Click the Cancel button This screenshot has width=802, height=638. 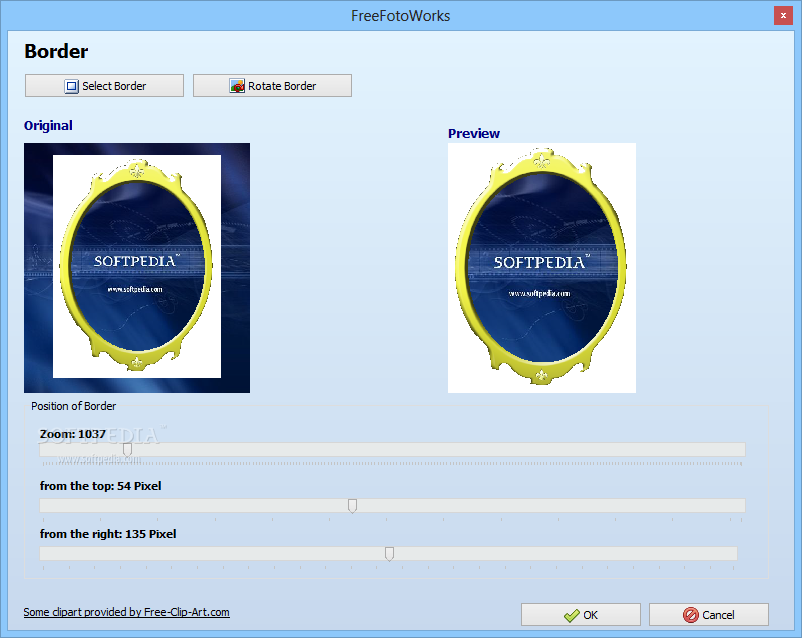click(x=708, y=614)
